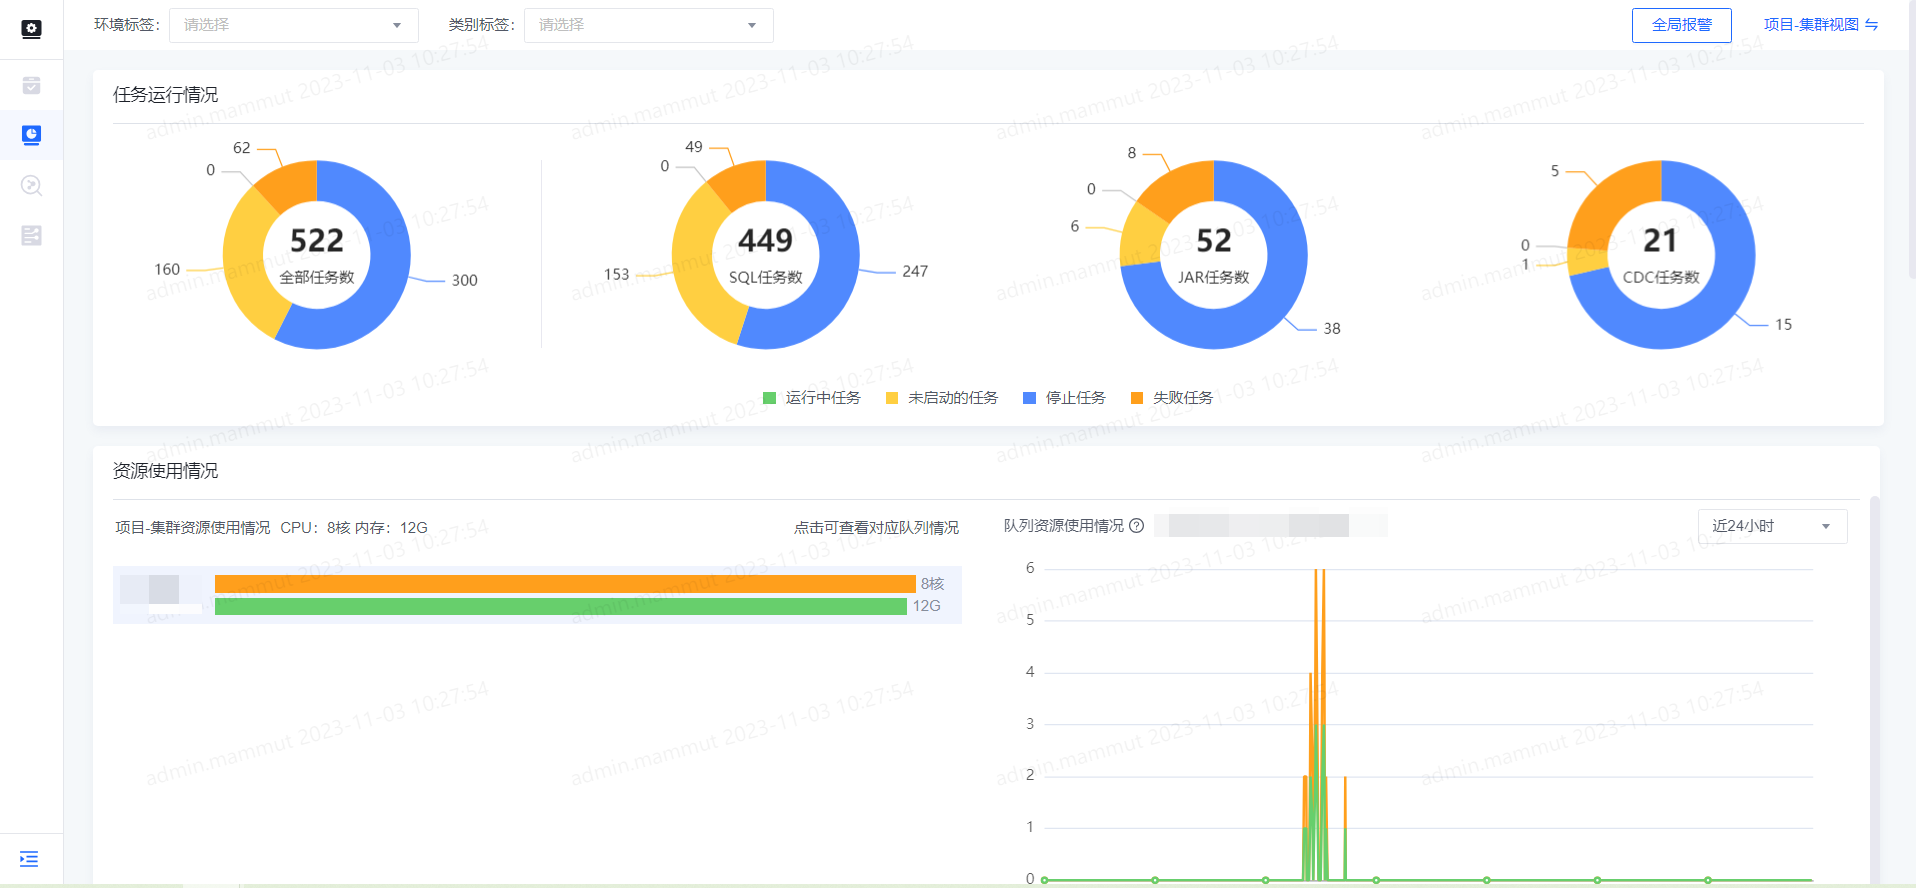Click the value 247 beside SQL任务数 chart
This screenshot has height=888, width=1916.
click(x=915, y=272)
